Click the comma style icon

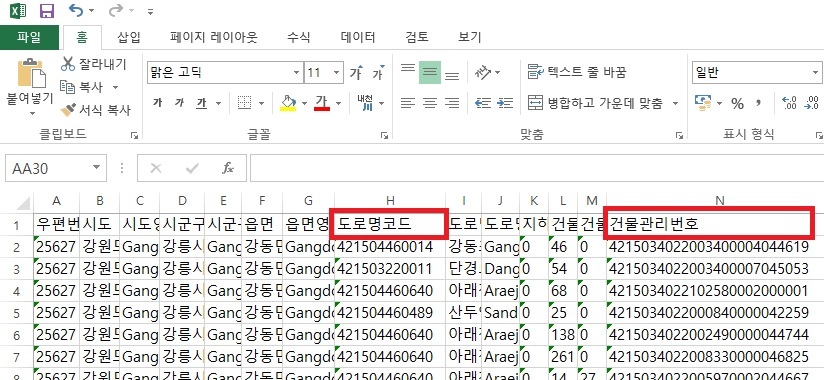click(758, 103)
